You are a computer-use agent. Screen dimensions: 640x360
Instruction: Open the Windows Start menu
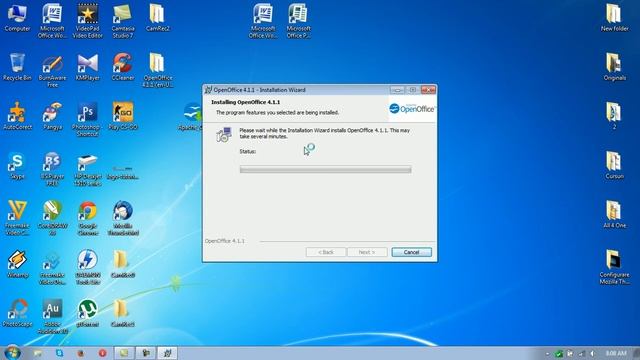pos(12,353)
